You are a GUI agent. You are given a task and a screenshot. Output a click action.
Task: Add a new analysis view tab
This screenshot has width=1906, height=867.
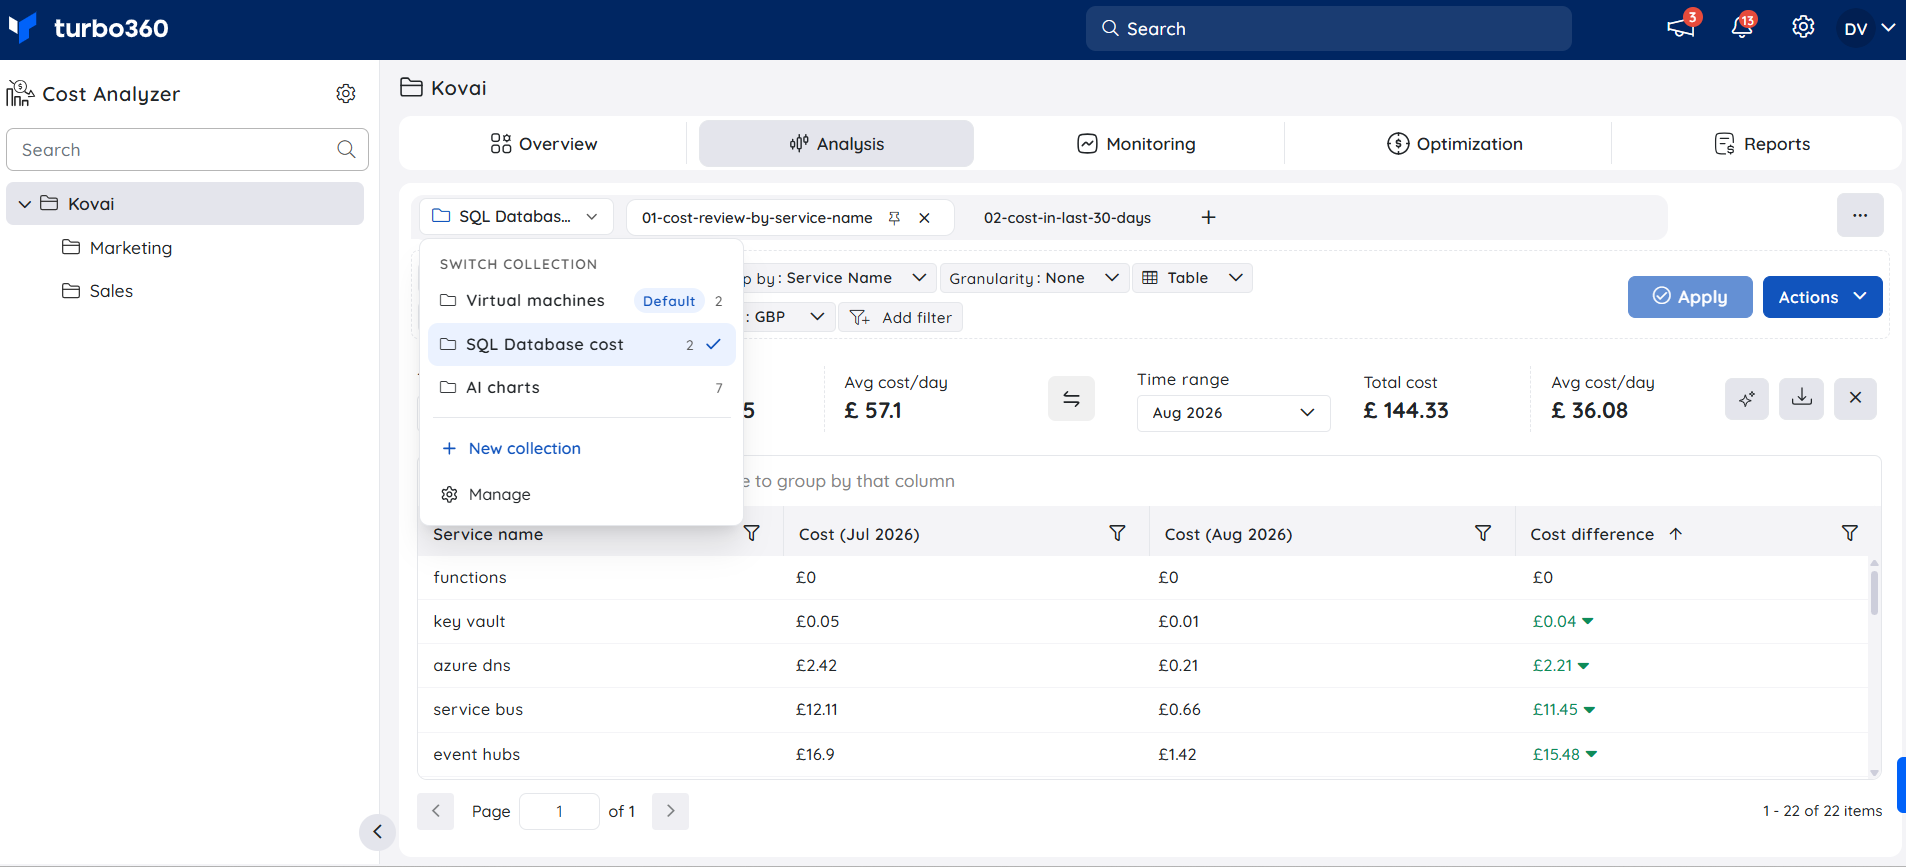(1208, 217)
